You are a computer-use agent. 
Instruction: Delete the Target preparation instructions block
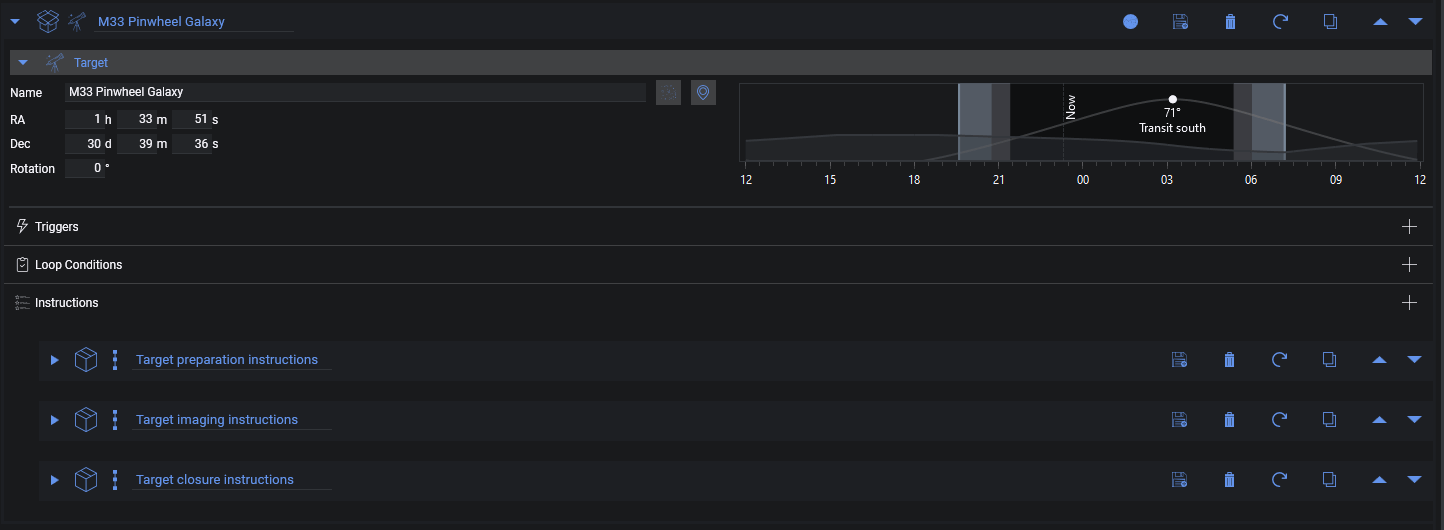pyautogui.click(x=1230, y=360)
